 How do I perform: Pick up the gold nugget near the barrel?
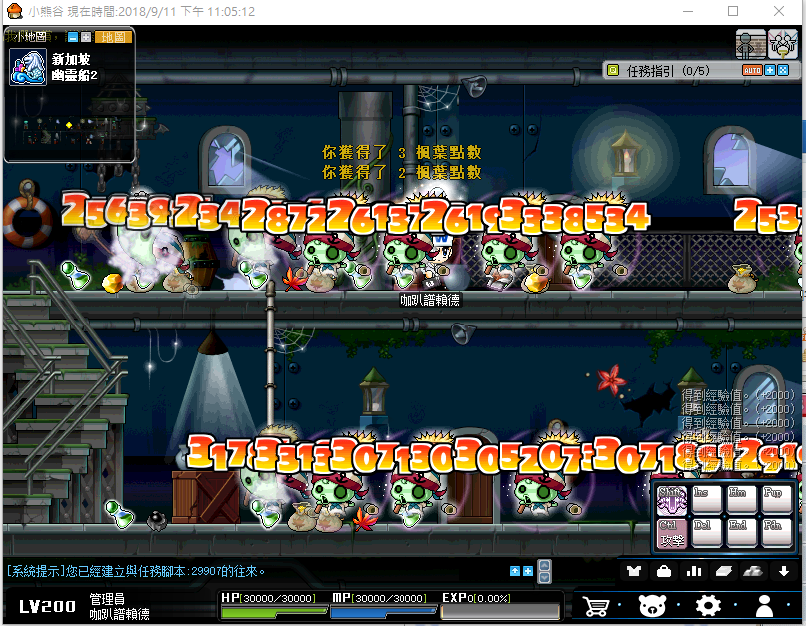(113, 283)
